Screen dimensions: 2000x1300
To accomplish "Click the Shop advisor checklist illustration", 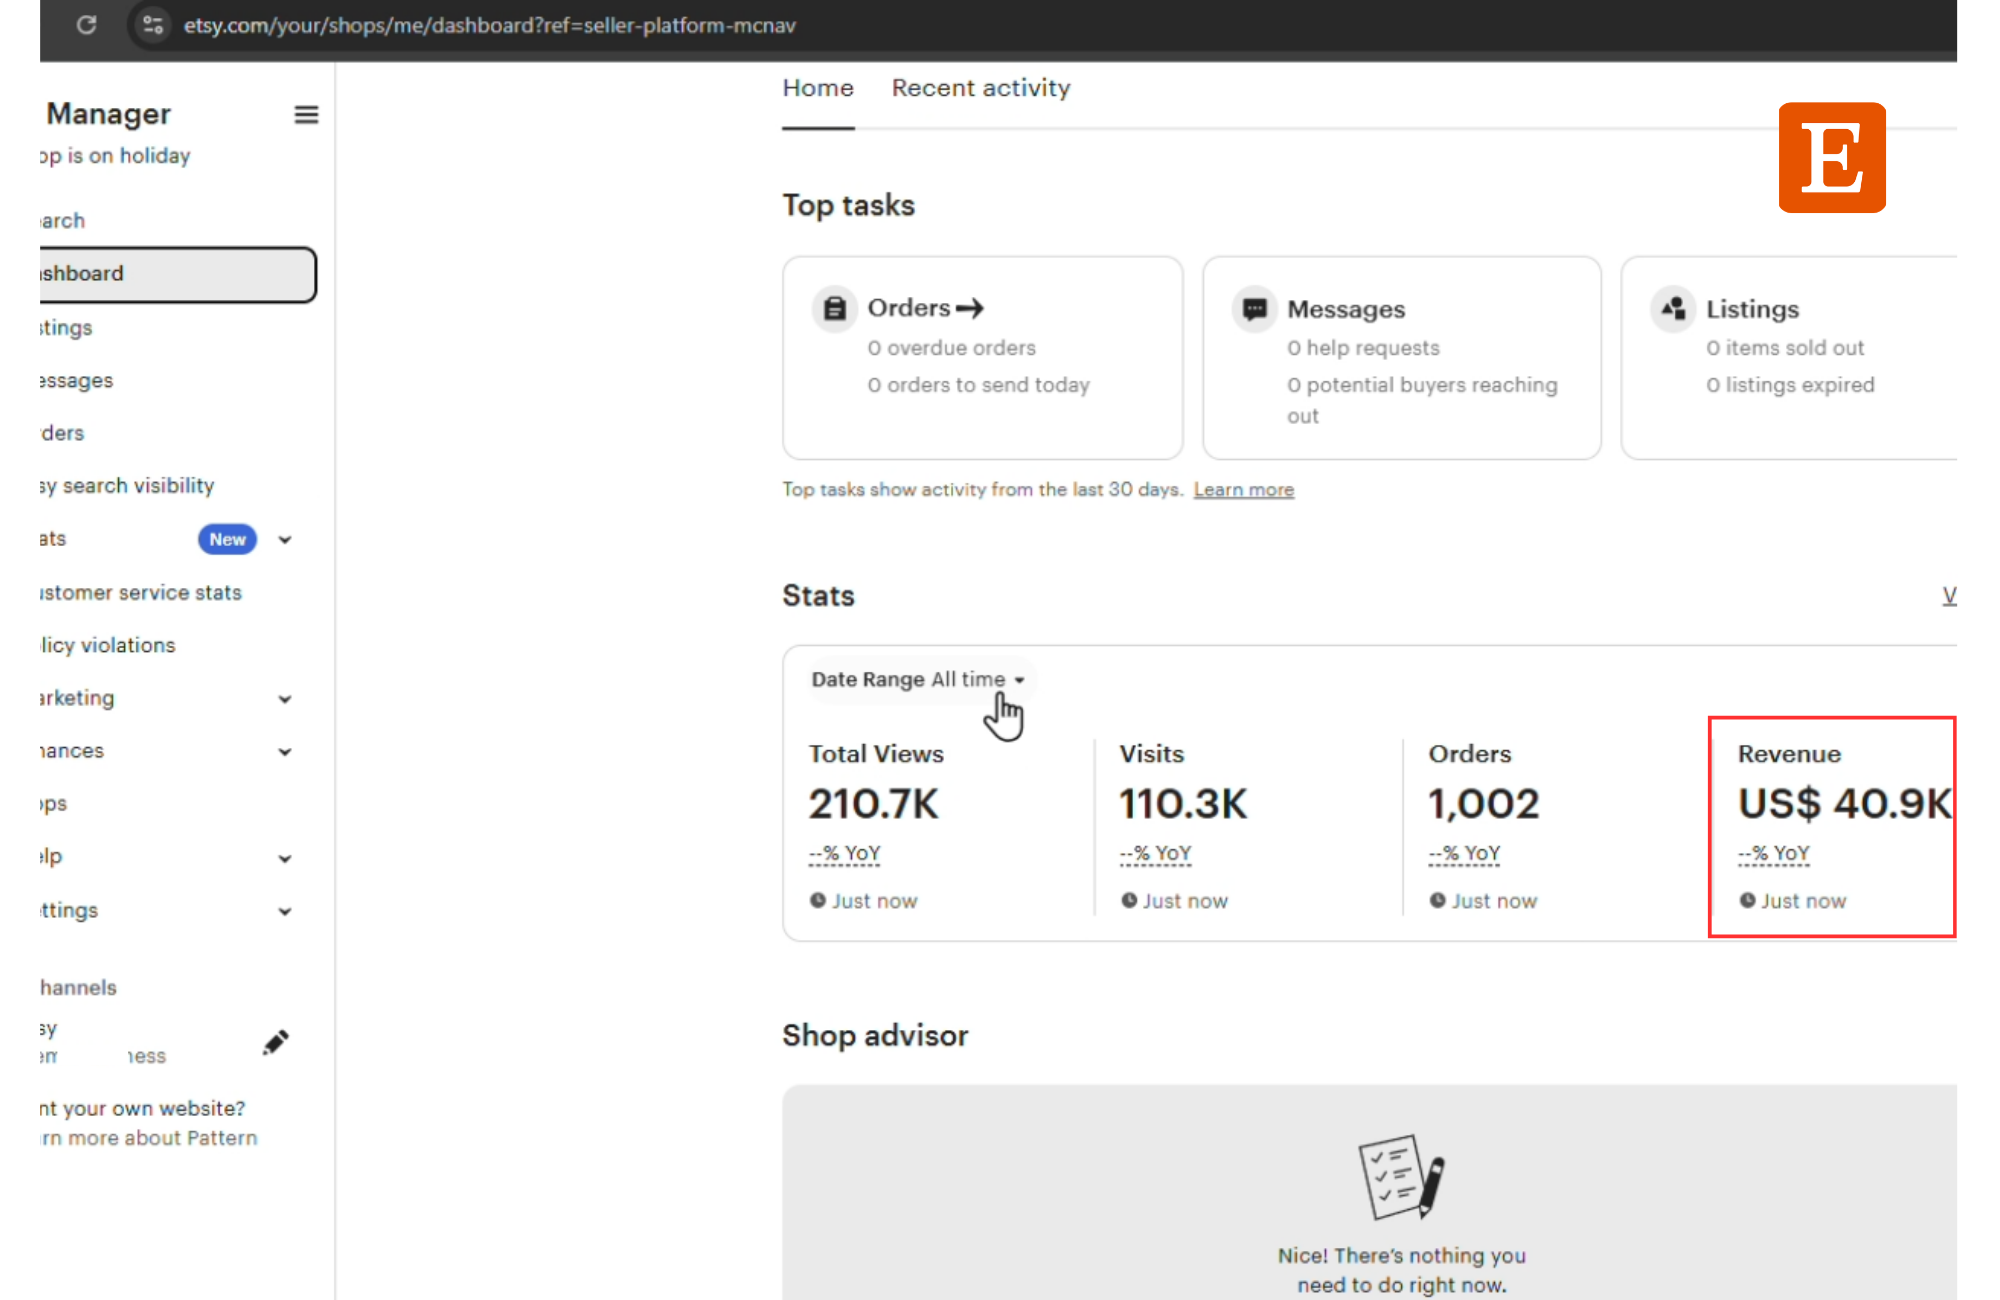I will (x=1401, y=1177).
